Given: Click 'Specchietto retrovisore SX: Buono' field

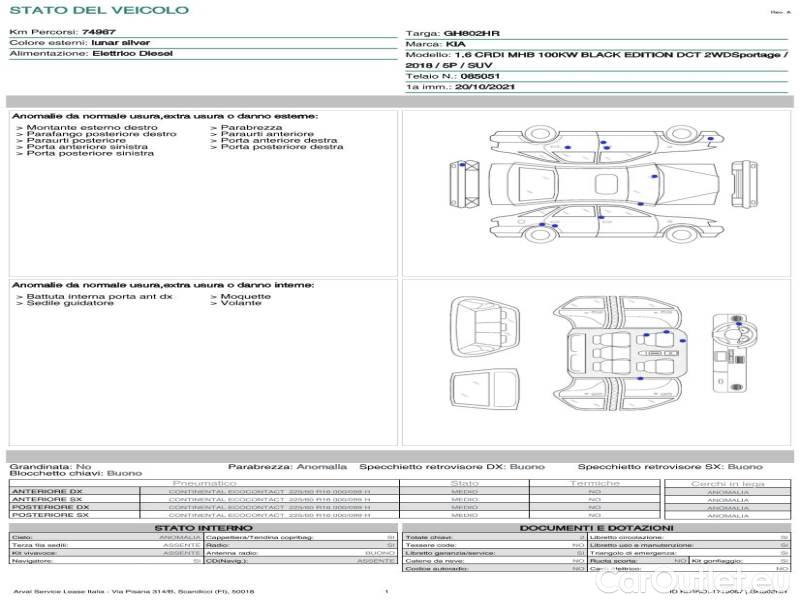Looking at the screenshot, I should click(670, 467).
